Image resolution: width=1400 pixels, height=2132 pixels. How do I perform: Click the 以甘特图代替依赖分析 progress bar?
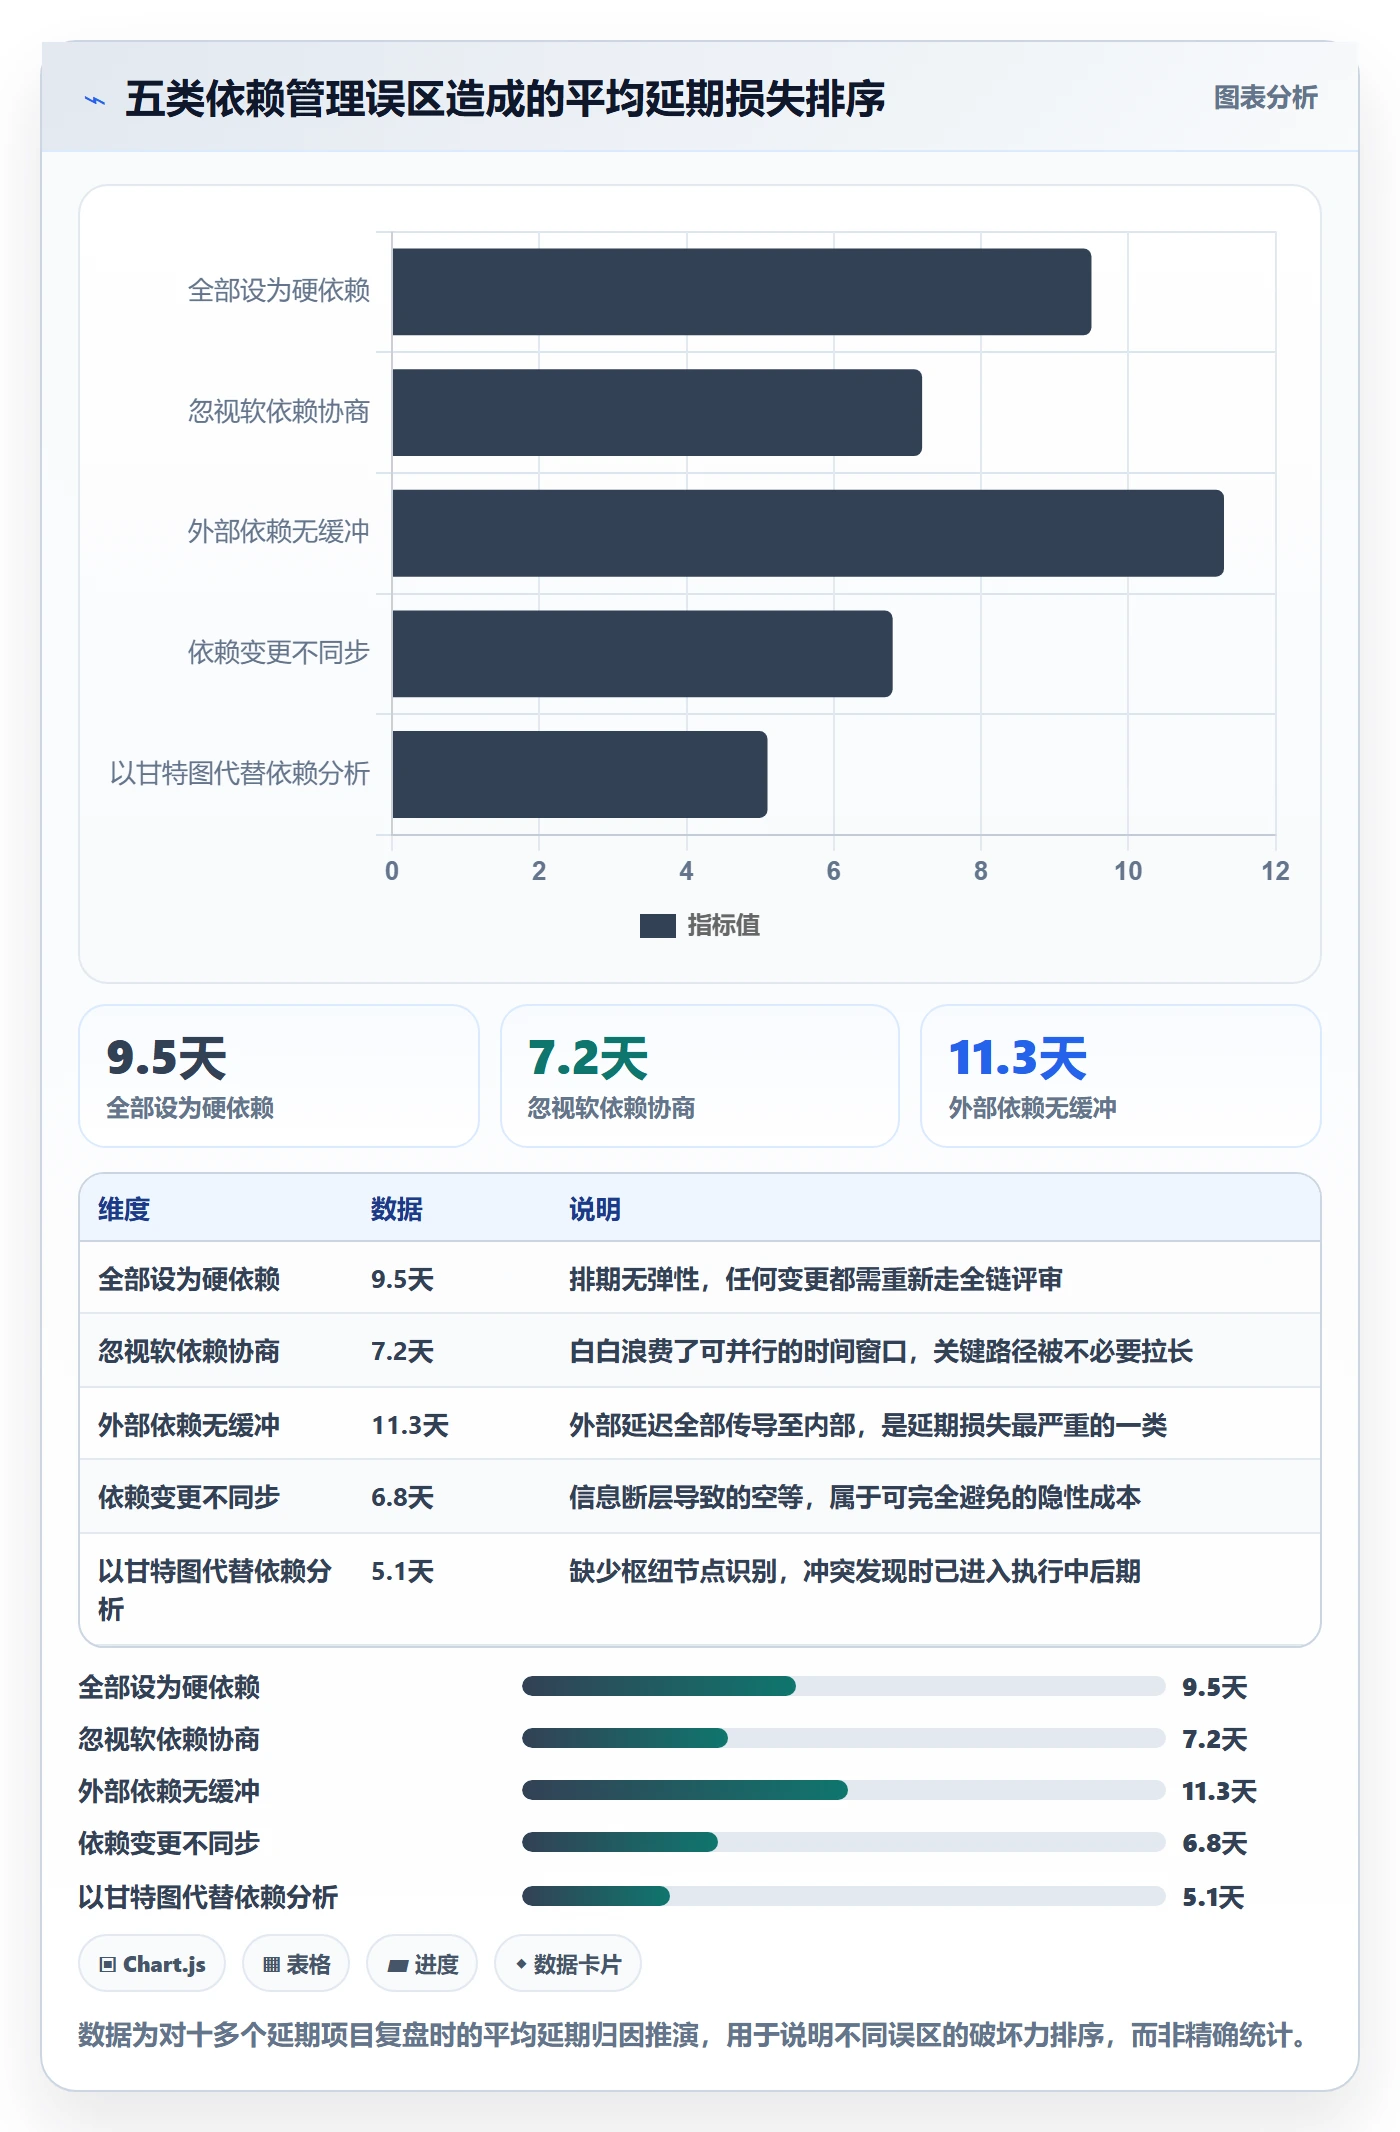click(x=844, y=1896)
